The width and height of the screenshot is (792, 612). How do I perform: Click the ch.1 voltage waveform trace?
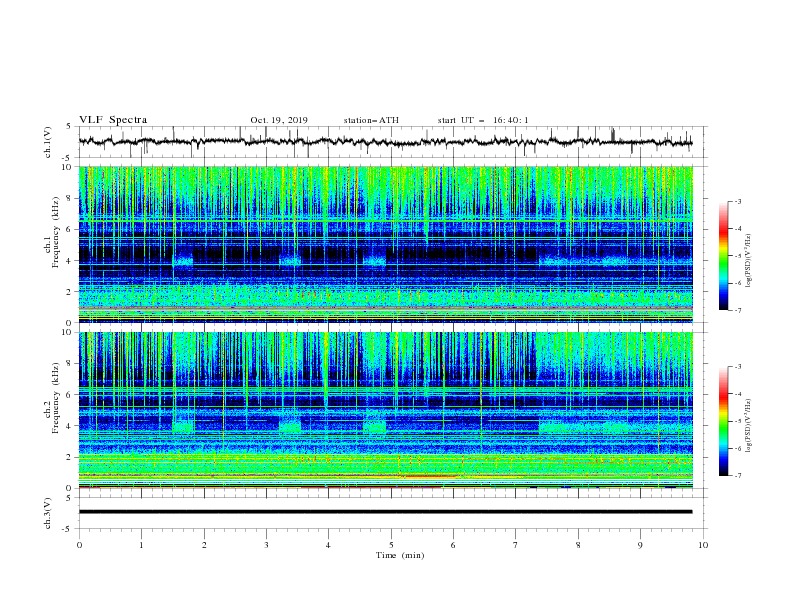click(386, 142)
